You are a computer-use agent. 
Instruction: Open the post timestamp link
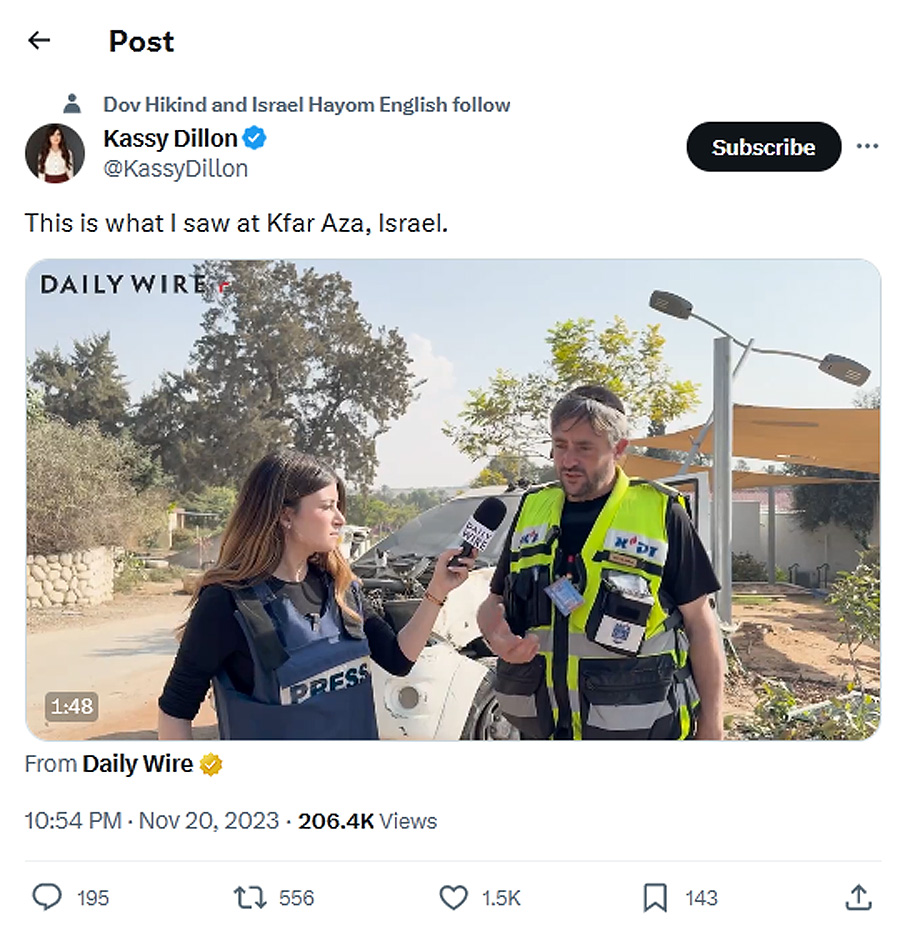tap(152, 821)
